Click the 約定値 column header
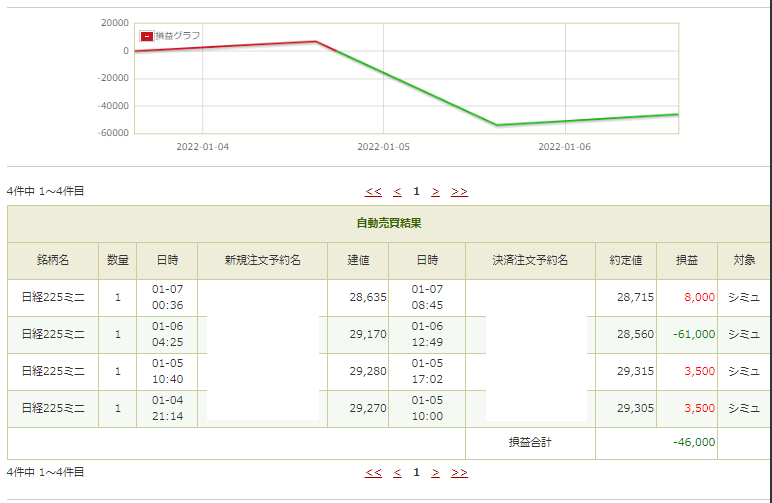 626,260
